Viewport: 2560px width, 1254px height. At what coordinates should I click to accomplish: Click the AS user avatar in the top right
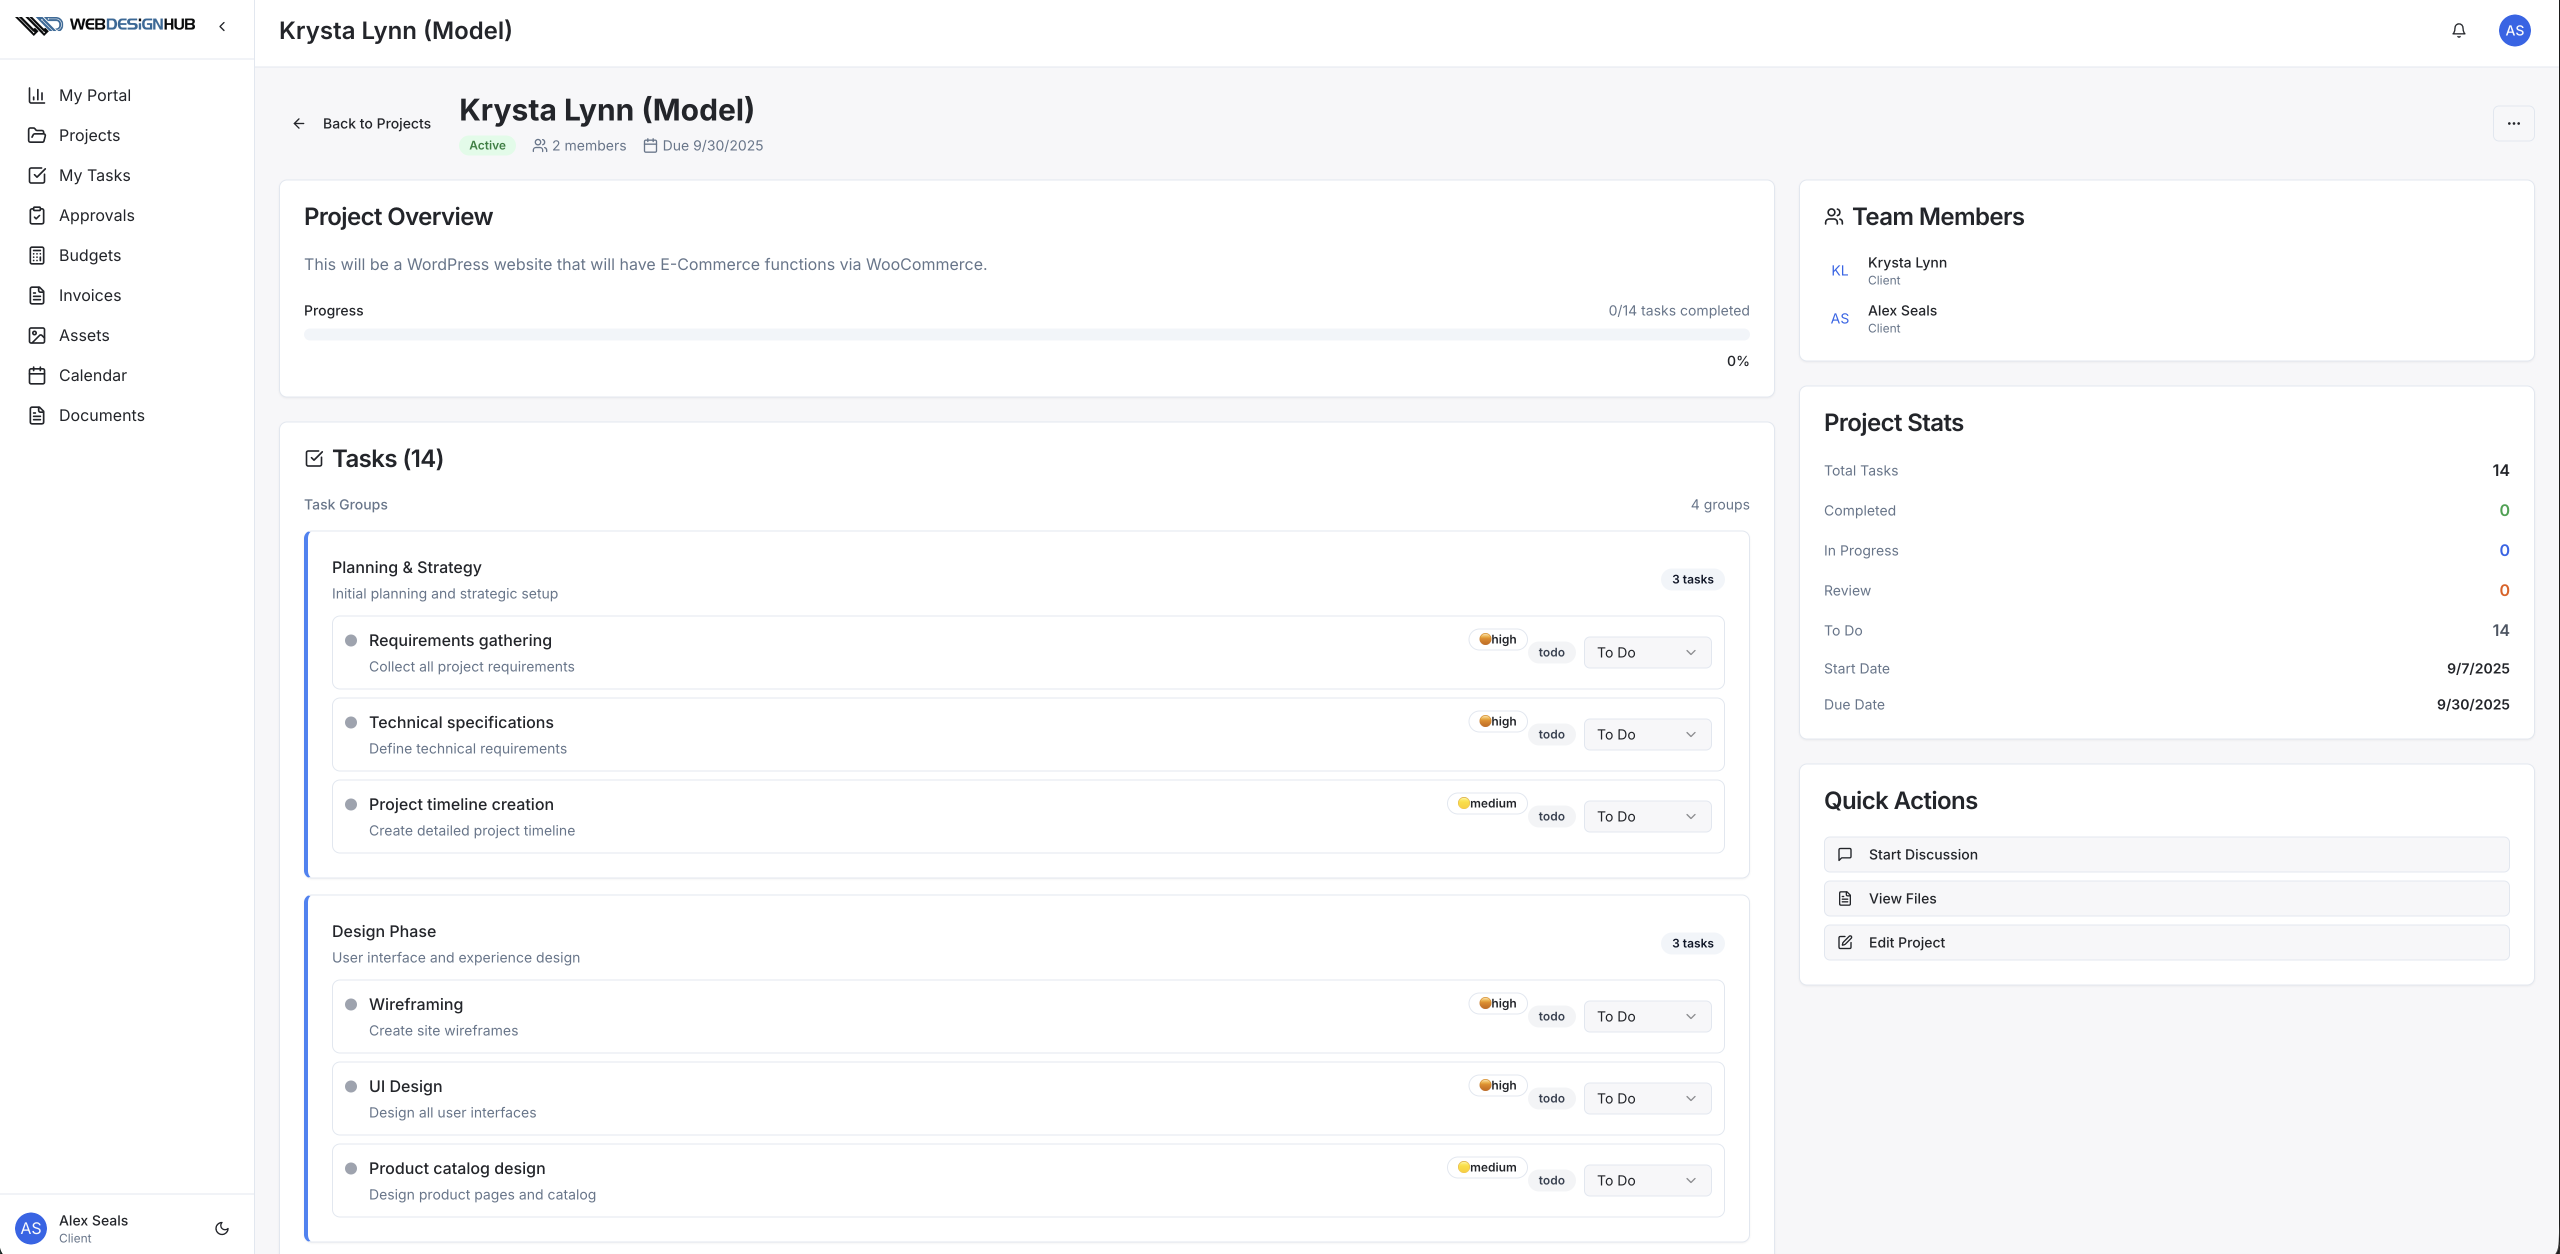[2514, 30]
